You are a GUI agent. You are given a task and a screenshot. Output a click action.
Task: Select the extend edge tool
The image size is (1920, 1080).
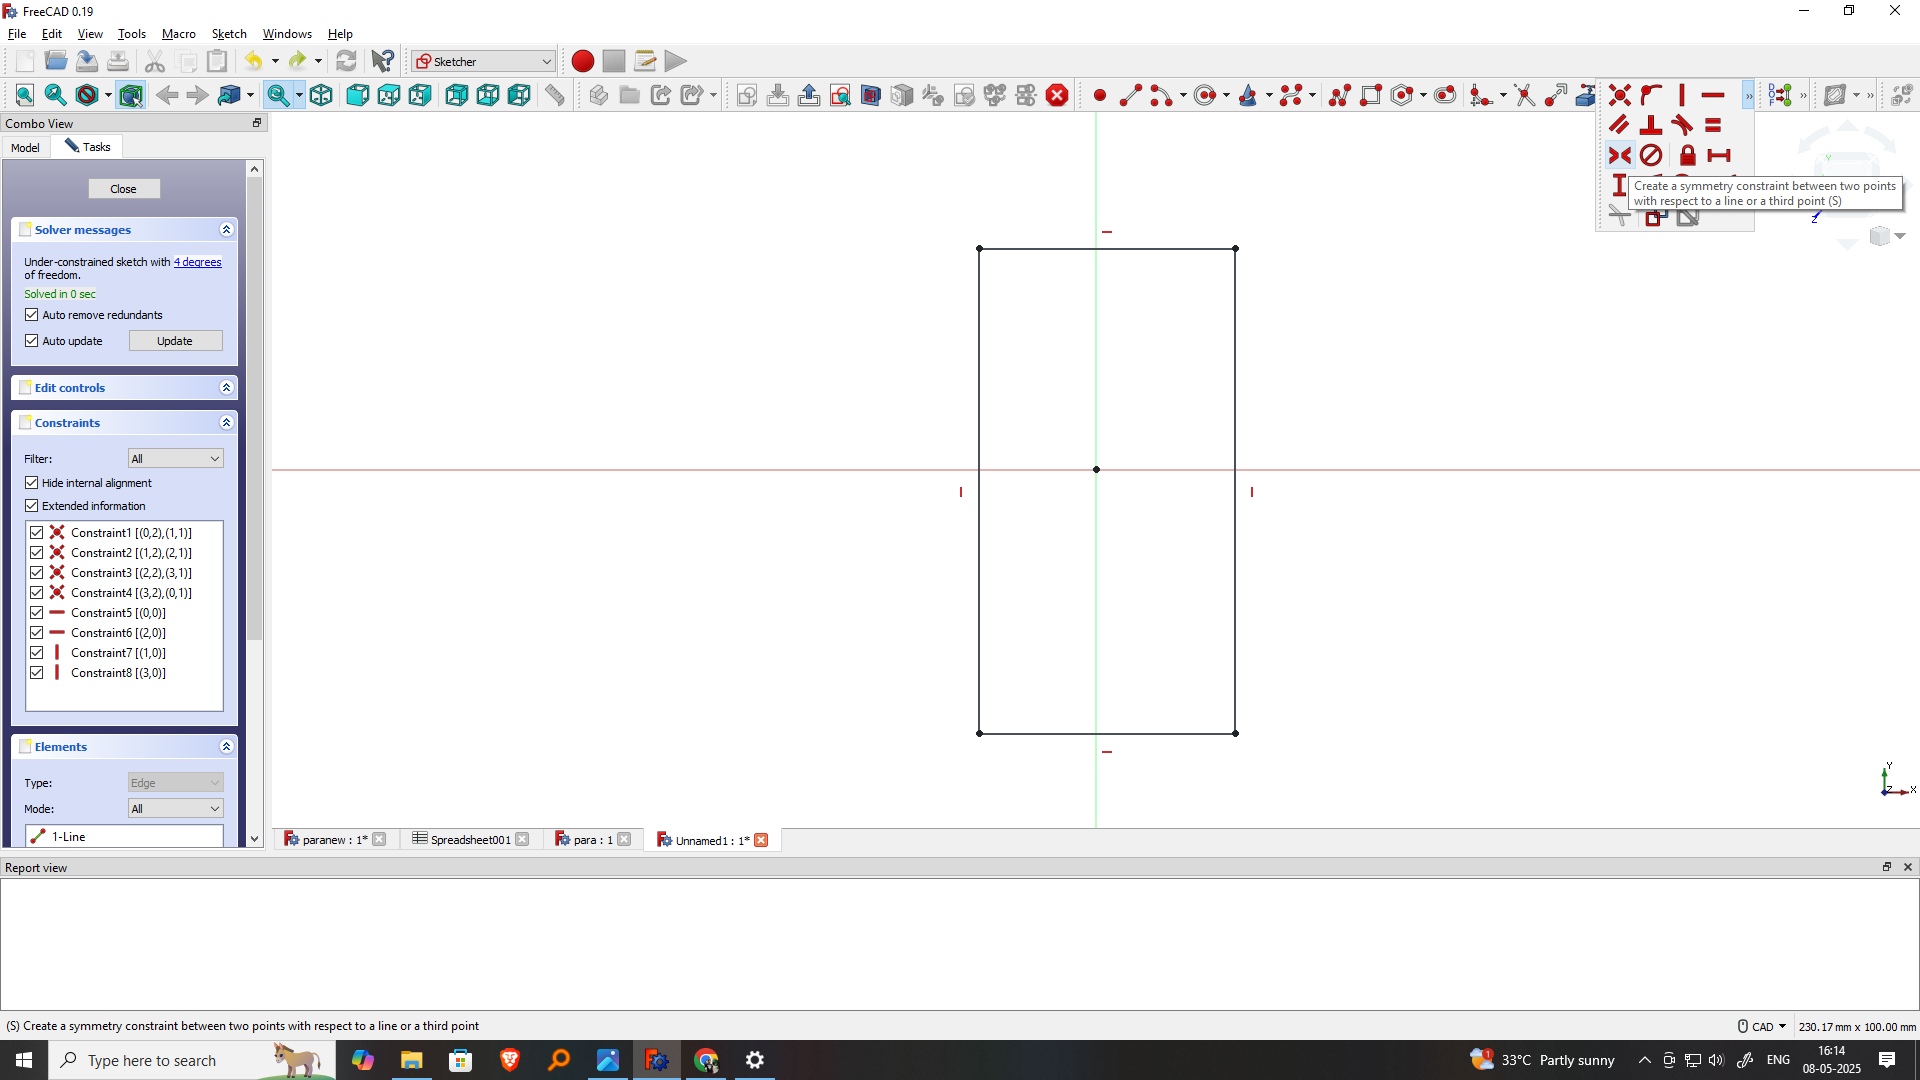1556,95
